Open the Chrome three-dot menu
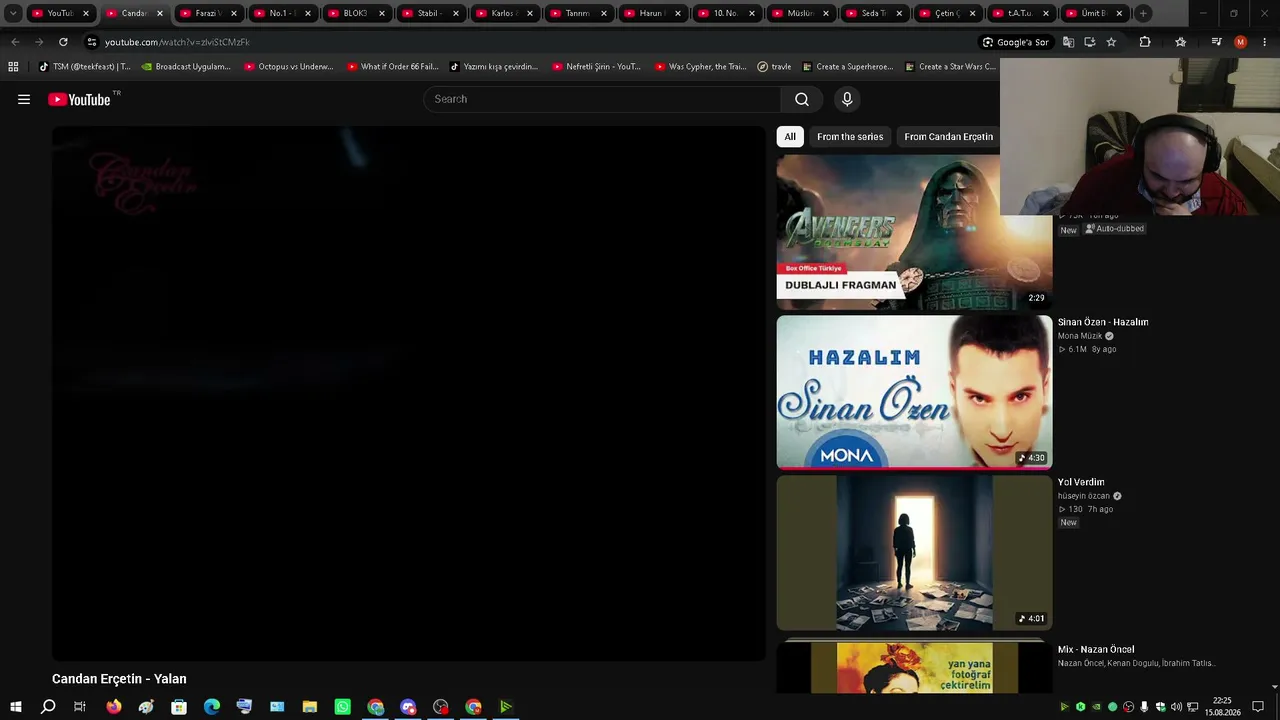The image size is (1280, 720). tap(1264, 42)
